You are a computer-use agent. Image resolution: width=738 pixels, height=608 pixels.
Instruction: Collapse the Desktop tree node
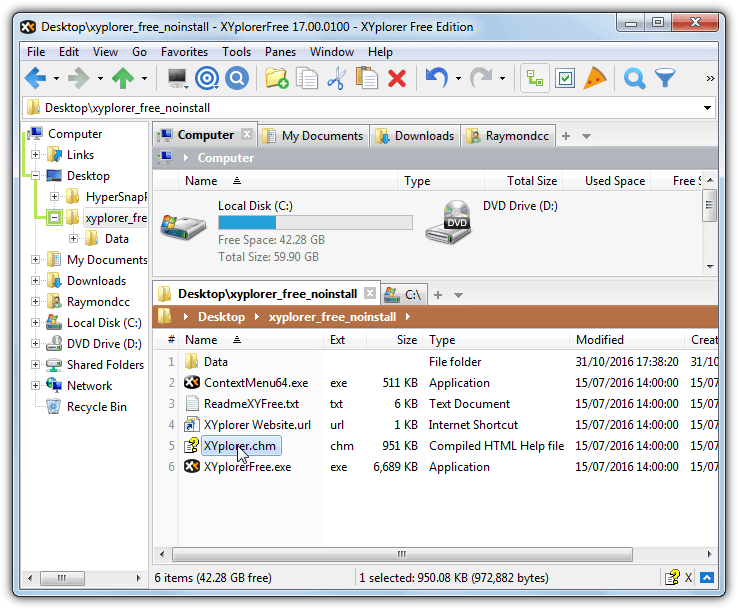(35, 176)
